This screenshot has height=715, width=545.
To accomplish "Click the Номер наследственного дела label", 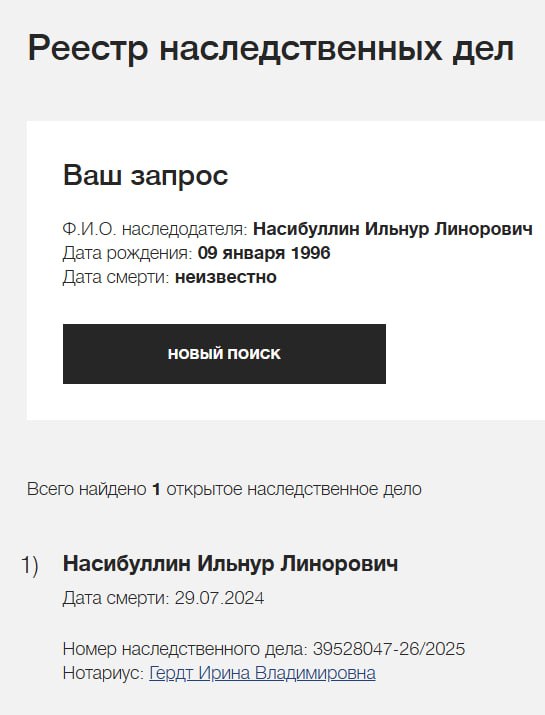I will click(x=185, y=649).
